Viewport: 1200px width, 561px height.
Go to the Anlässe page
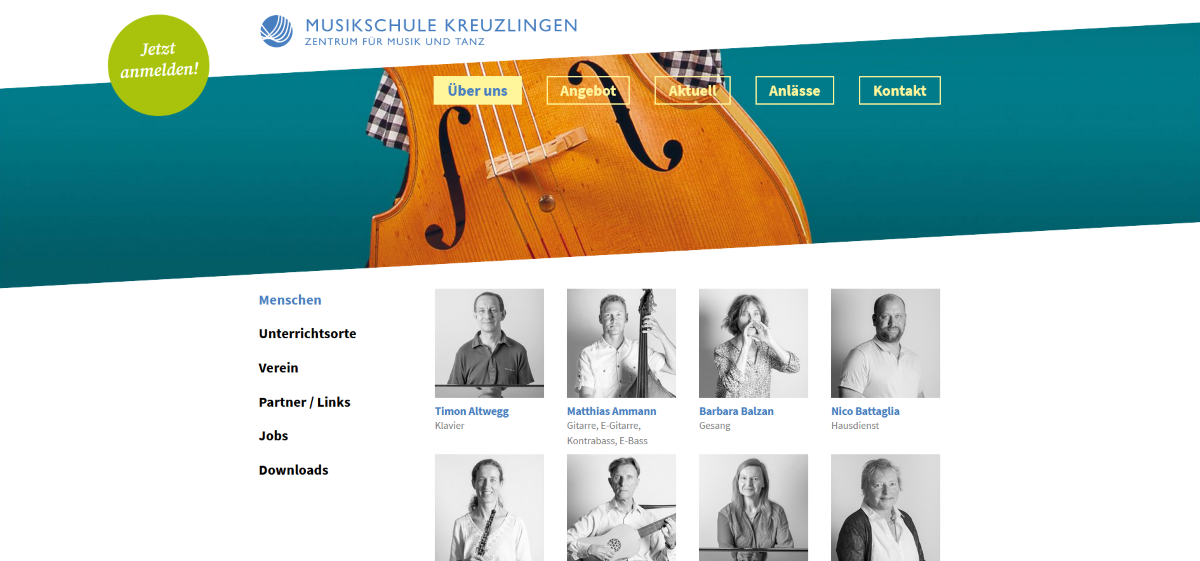pos(794,90)
